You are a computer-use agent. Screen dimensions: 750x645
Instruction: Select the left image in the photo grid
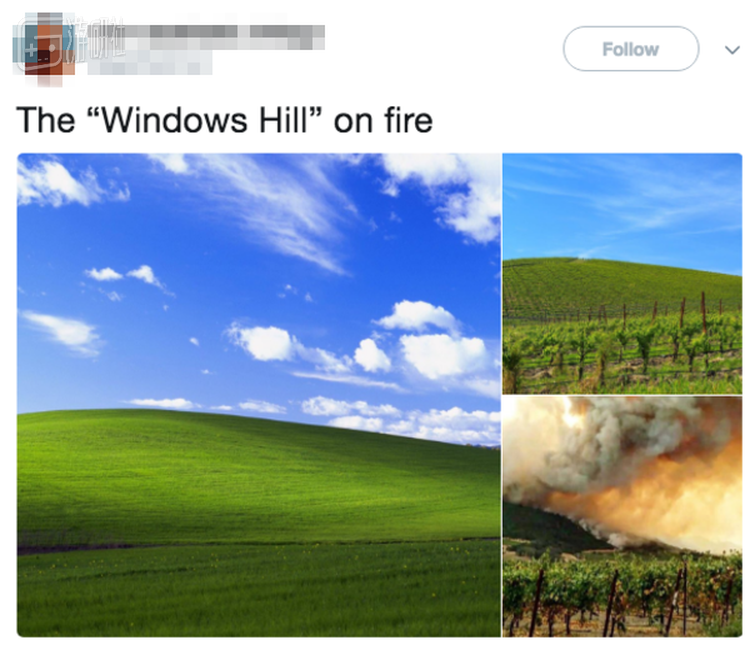(259, 395)
